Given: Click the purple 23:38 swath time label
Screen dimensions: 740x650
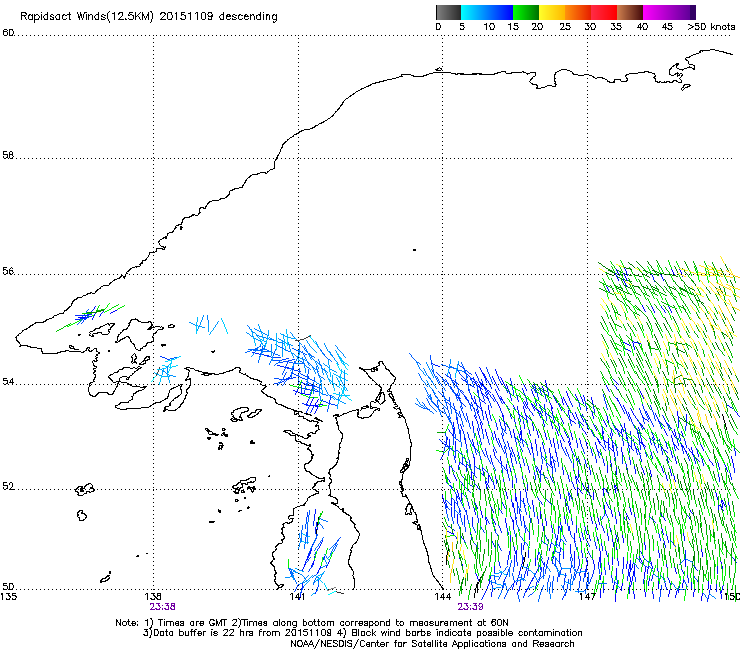Looking at the screenshot, I should point(163,607).
